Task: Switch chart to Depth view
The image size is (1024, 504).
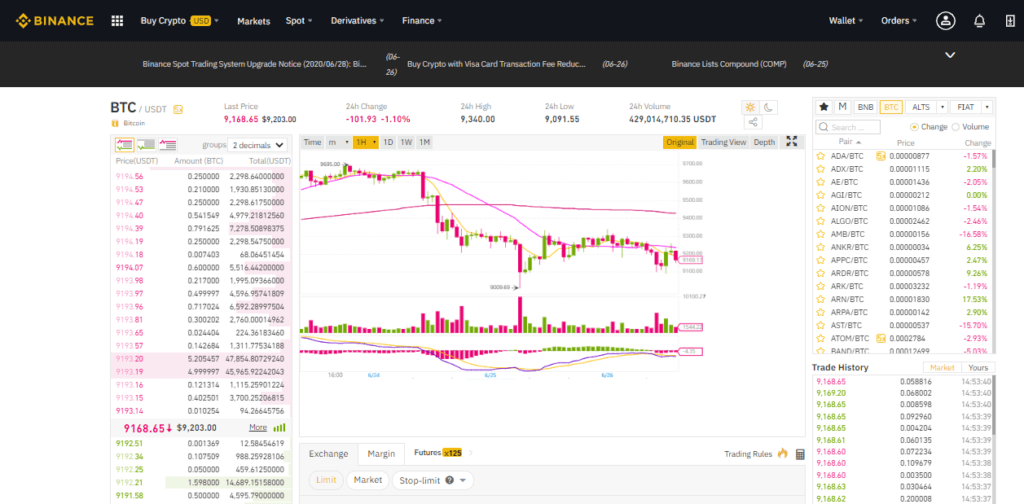Action: click(x=764, y=142)
